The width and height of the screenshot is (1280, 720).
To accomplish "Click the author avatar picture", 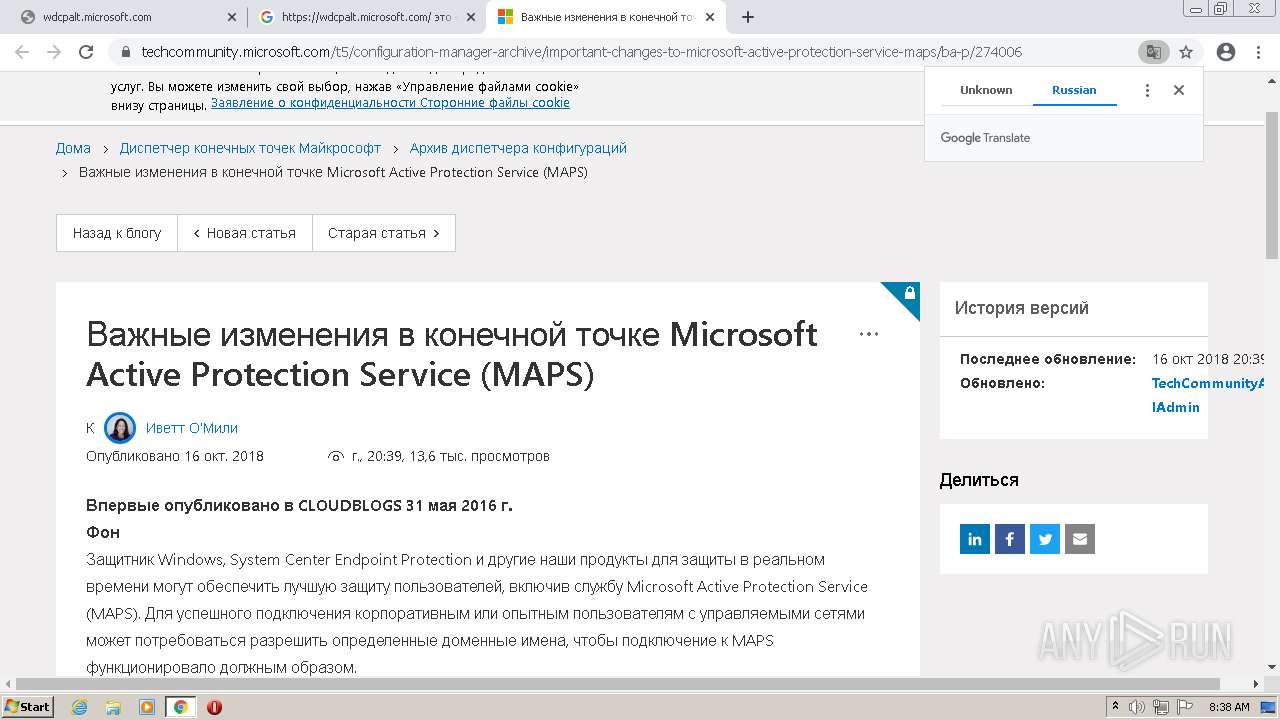I will (x=120, y=428).
